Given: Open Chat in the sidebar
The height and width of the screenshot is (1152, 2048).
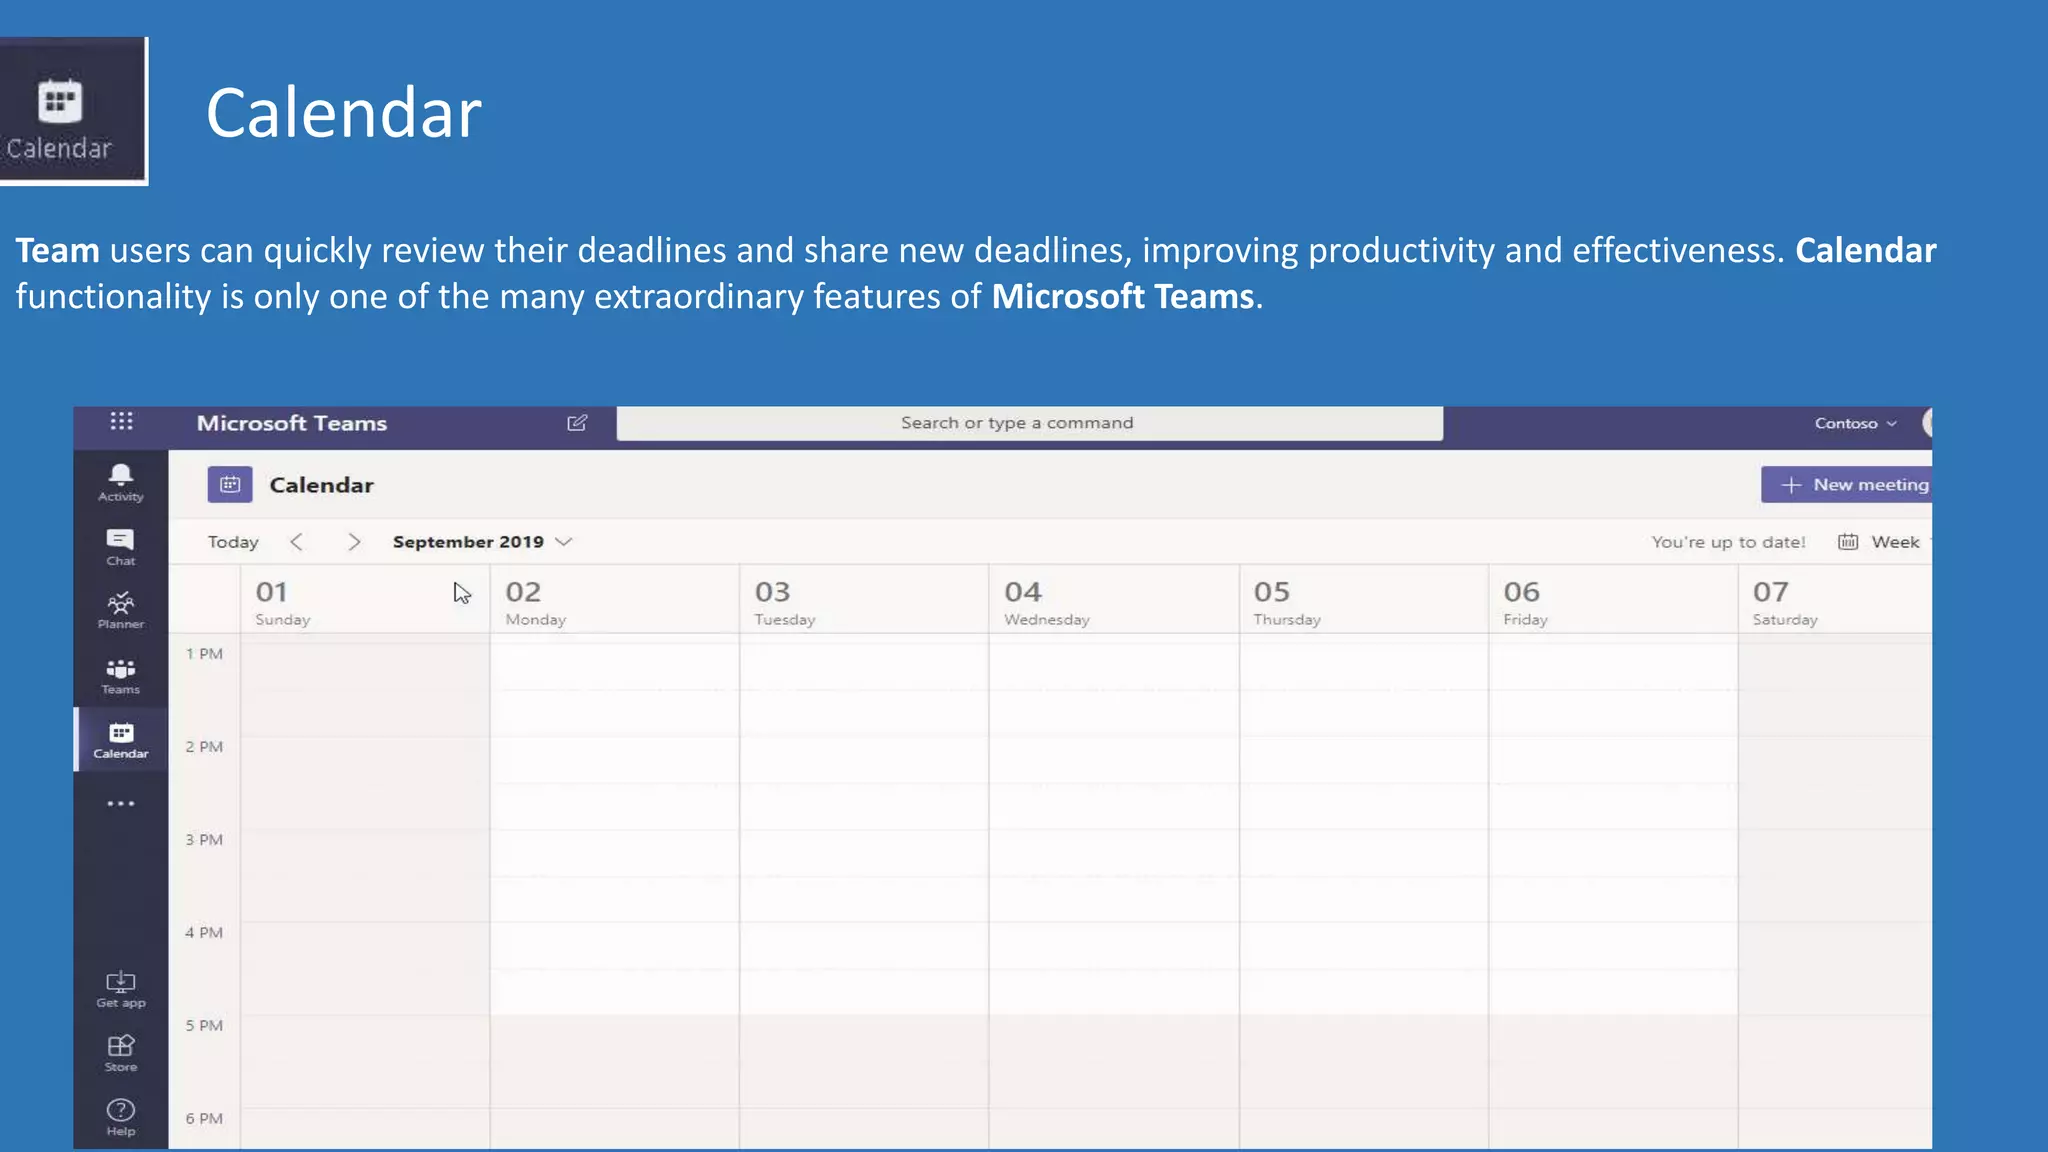Looking at the screenshot, I should [121, 548].
